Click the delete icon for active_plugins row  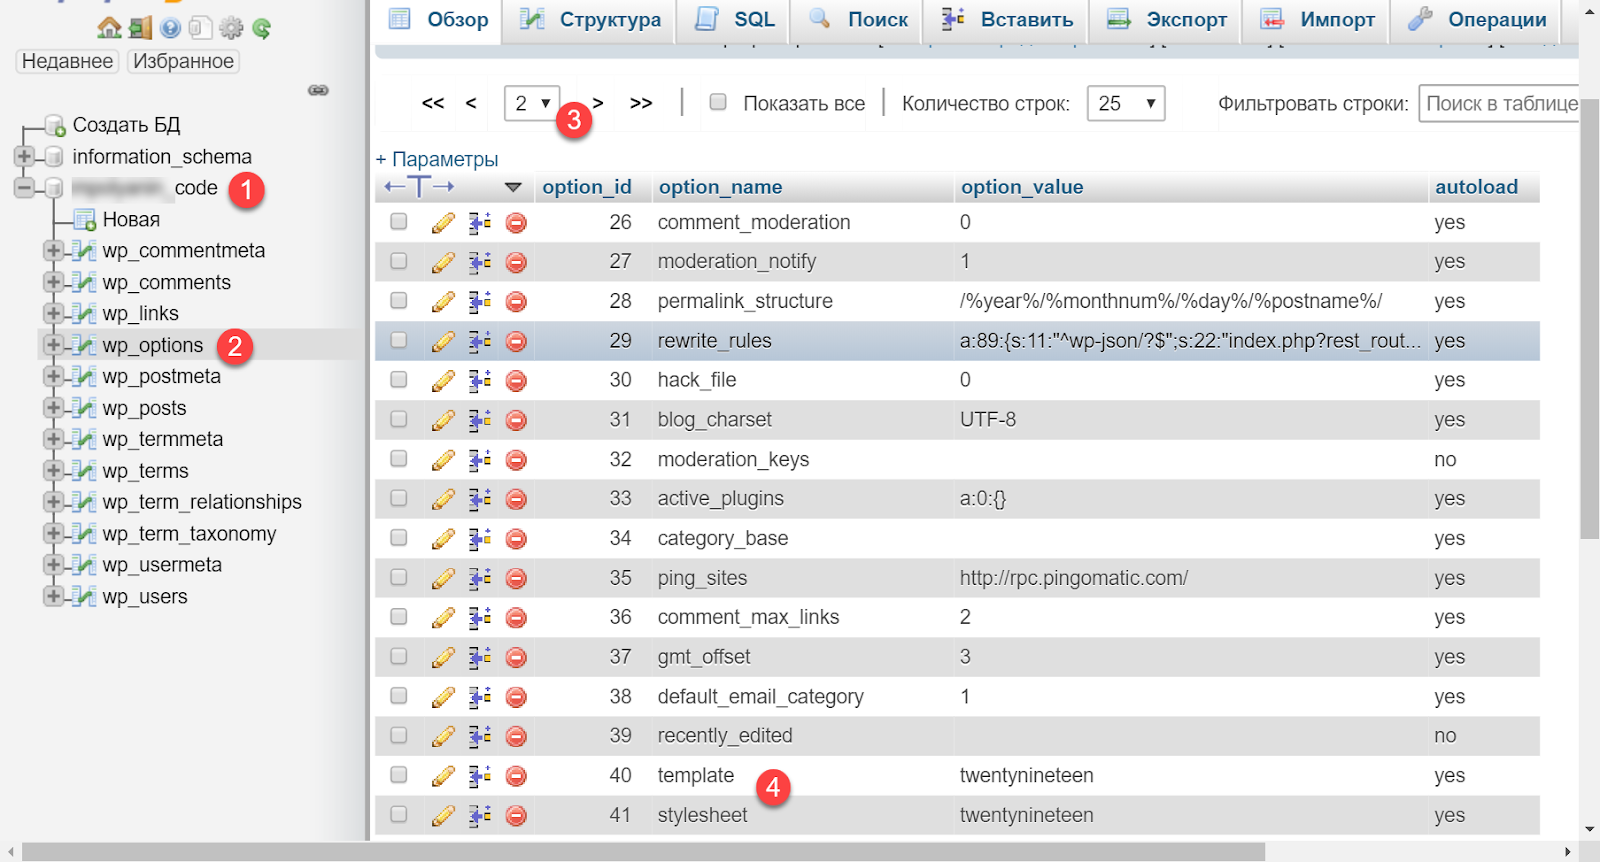516,500
